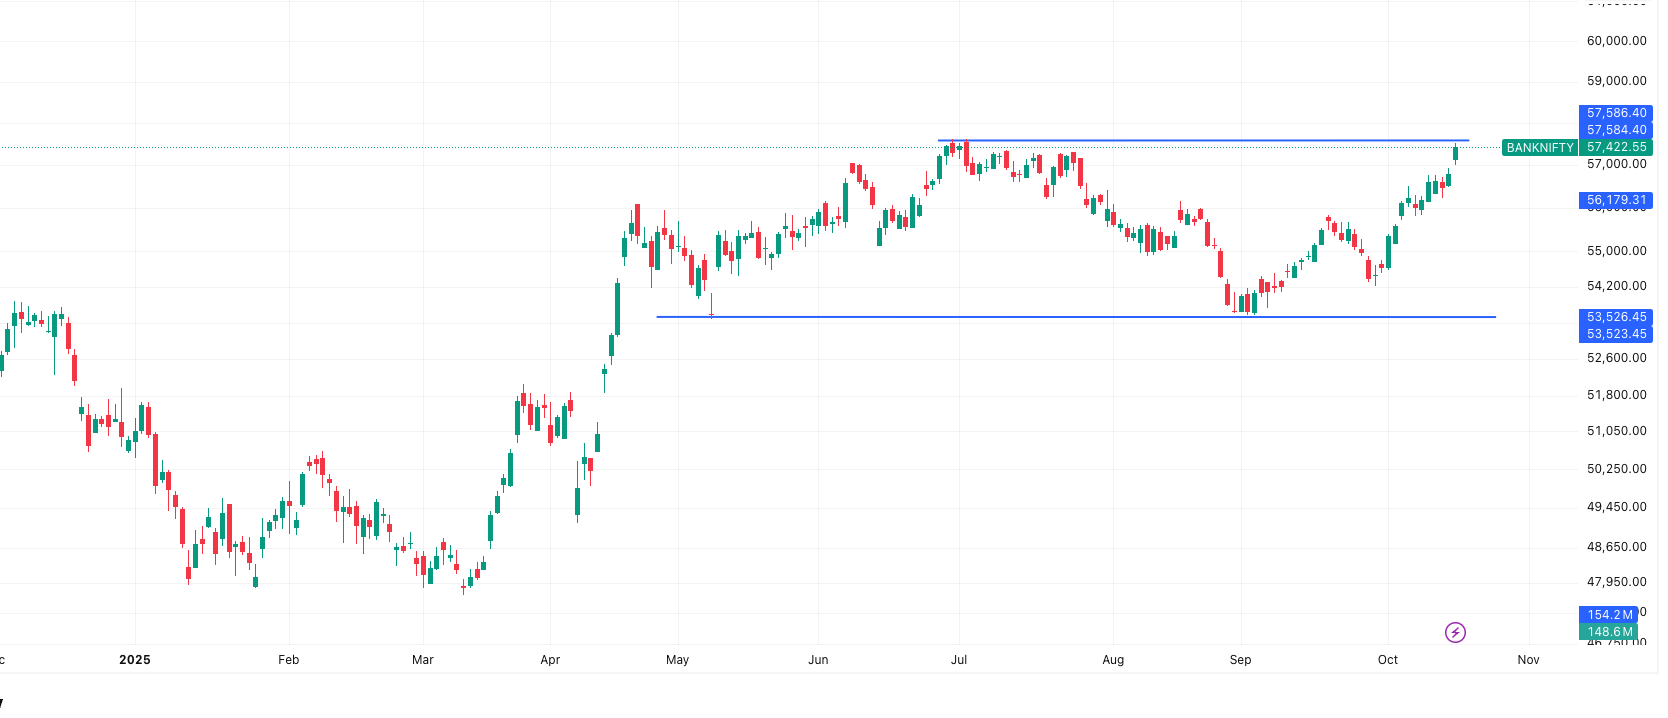Click the 154.2 M volume label
The width and height of the screenshot is (1668, 718).
coord(1609,615)
